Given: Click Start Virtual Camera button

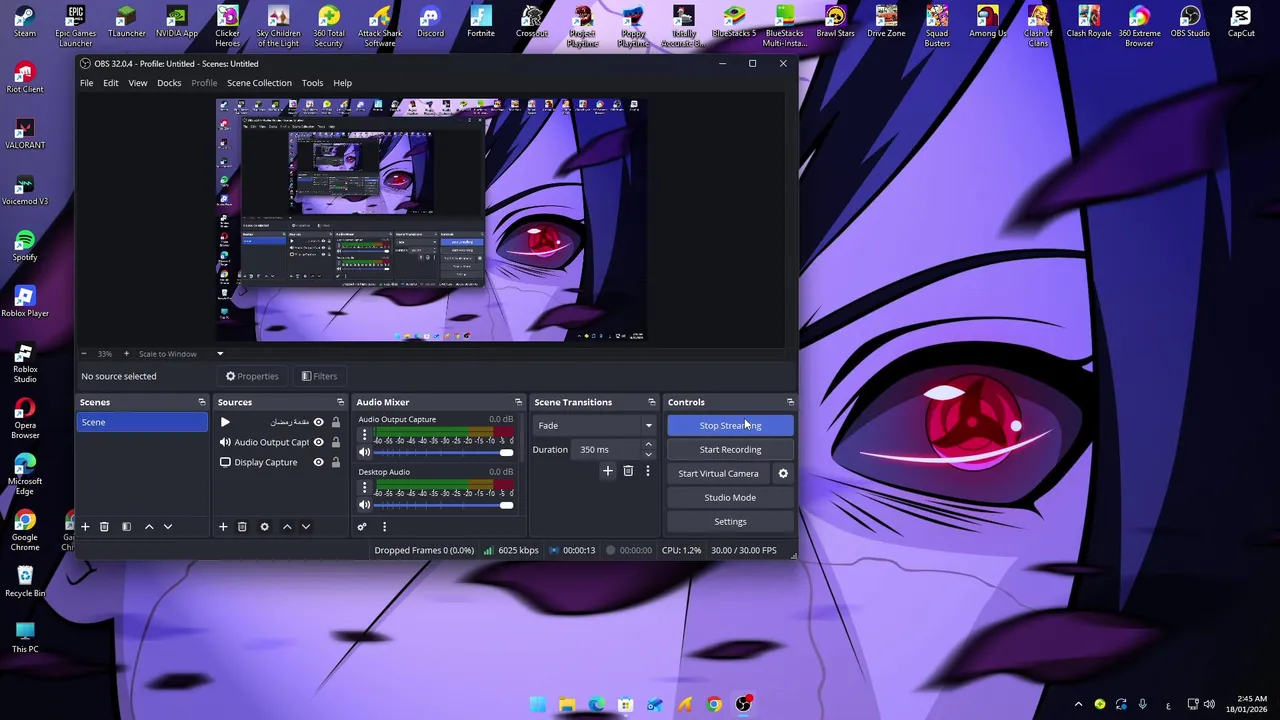Looking at the screenshot, I should (x=718, y=473).
